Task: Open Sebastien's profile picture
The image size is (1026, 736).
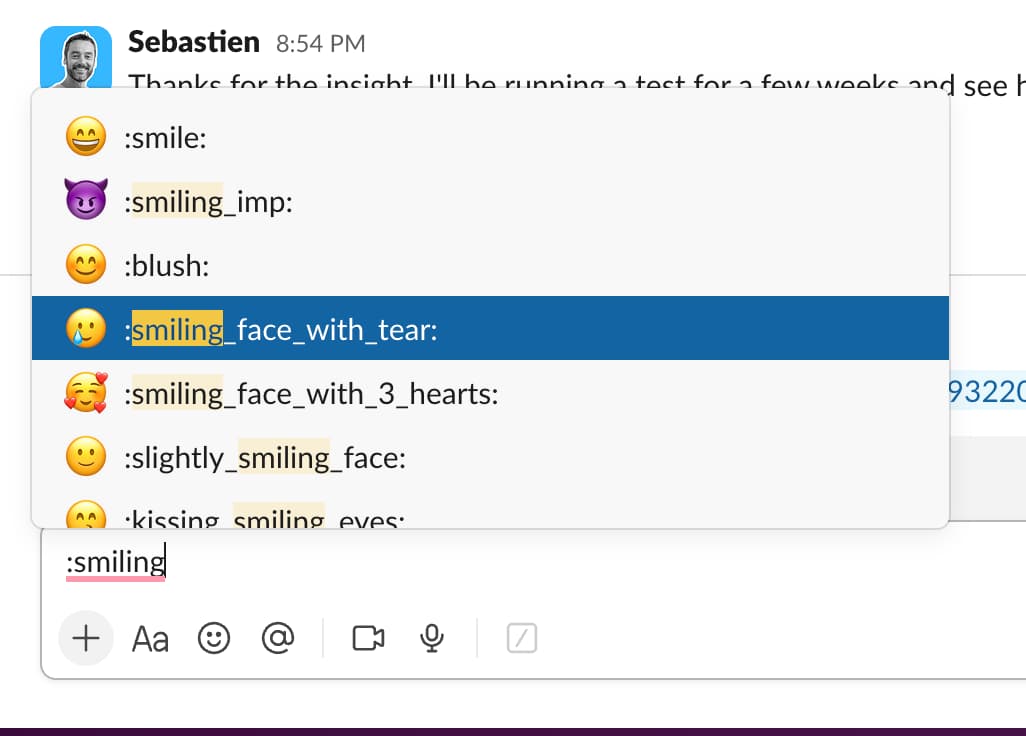Action: tap(76, 57)
